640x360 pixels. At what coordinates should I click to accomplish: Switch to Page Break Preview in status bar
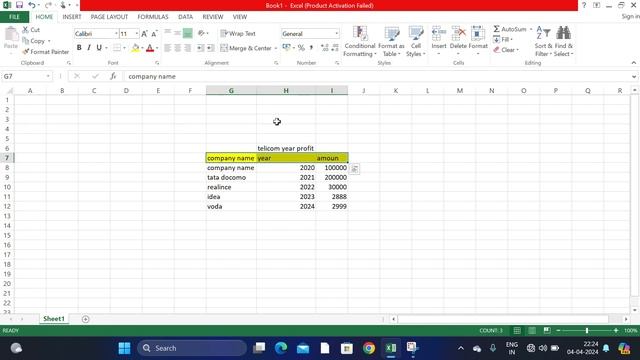pos(547,330)
